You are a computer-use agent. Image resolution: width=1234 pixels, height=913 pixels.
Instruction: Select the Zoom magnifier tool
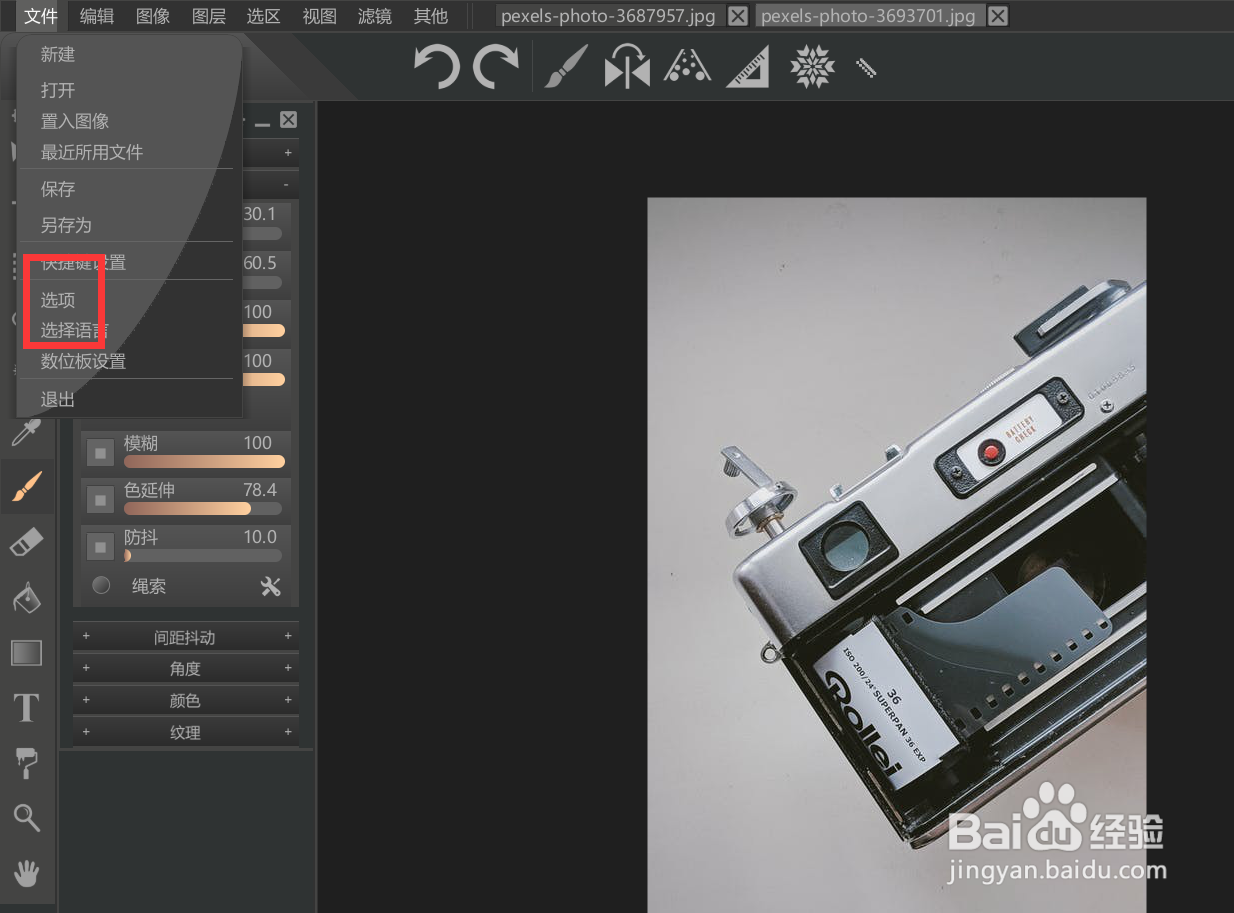(x=26, y=817)
